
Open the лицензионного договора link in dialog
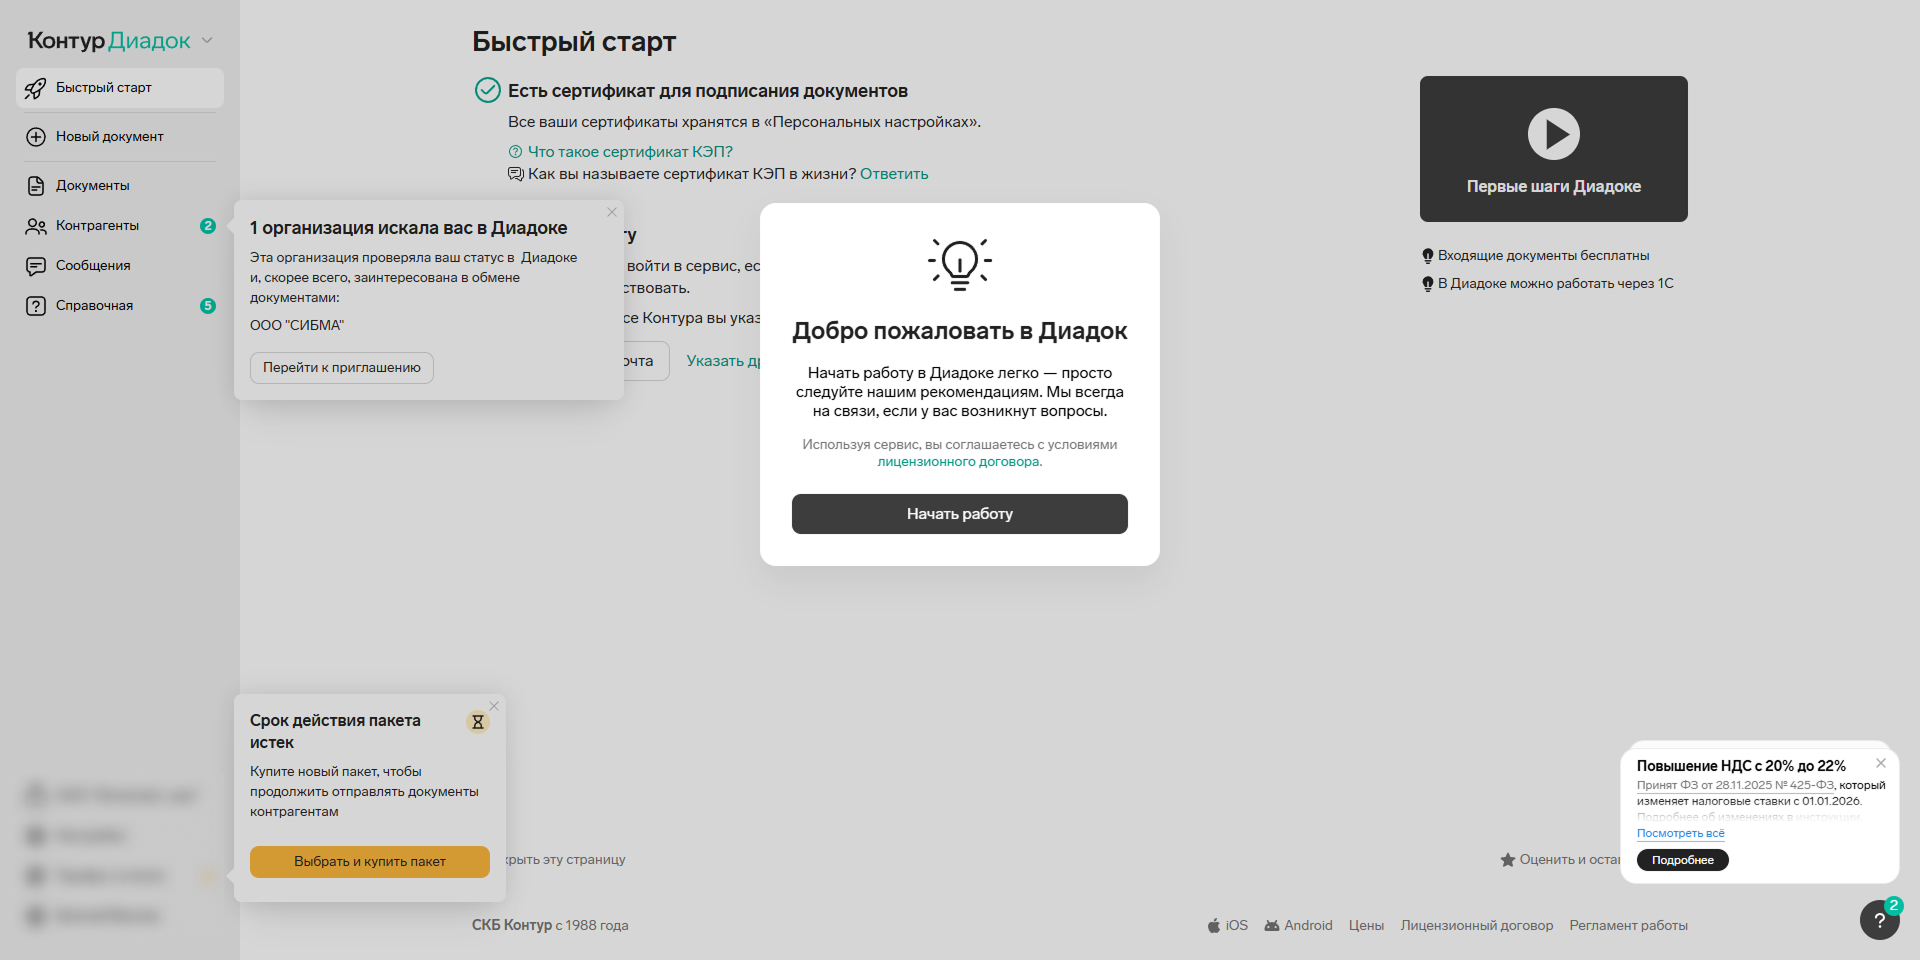tap(958, 462)
